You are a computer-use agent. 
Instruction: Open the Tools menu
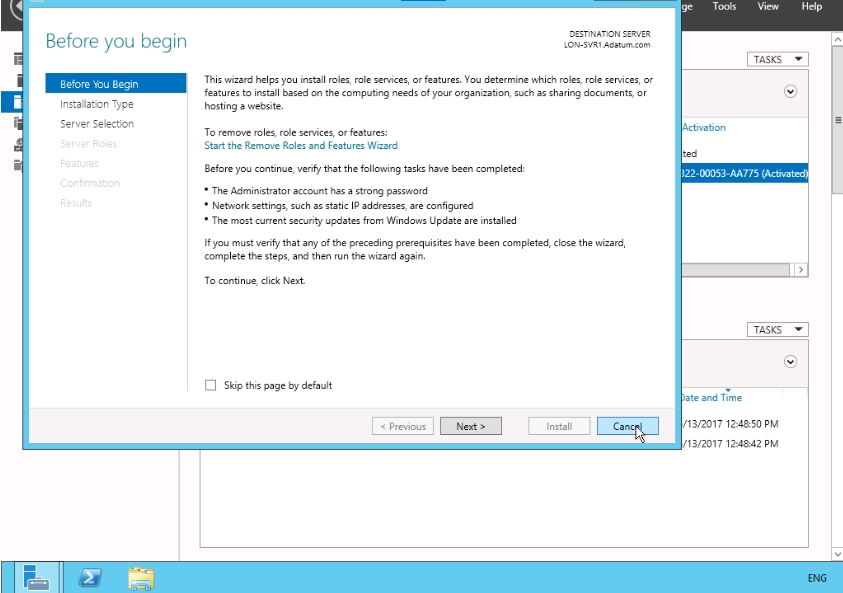coord(724,7)
